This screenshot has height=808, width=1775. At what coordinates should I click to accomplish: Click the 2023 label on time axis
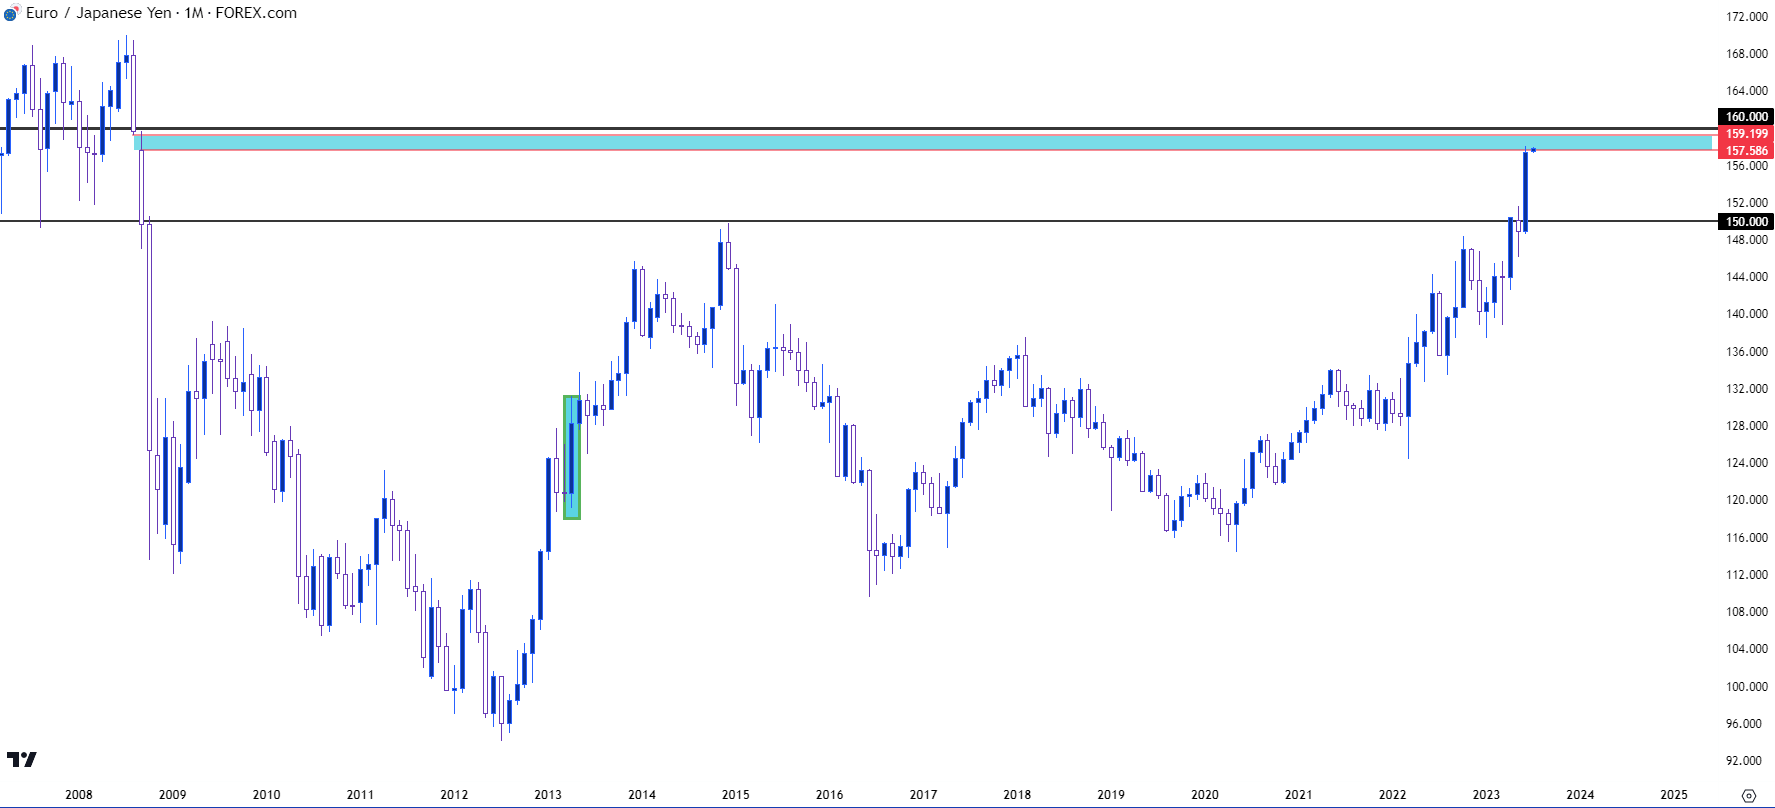[x=1487, y=795]
